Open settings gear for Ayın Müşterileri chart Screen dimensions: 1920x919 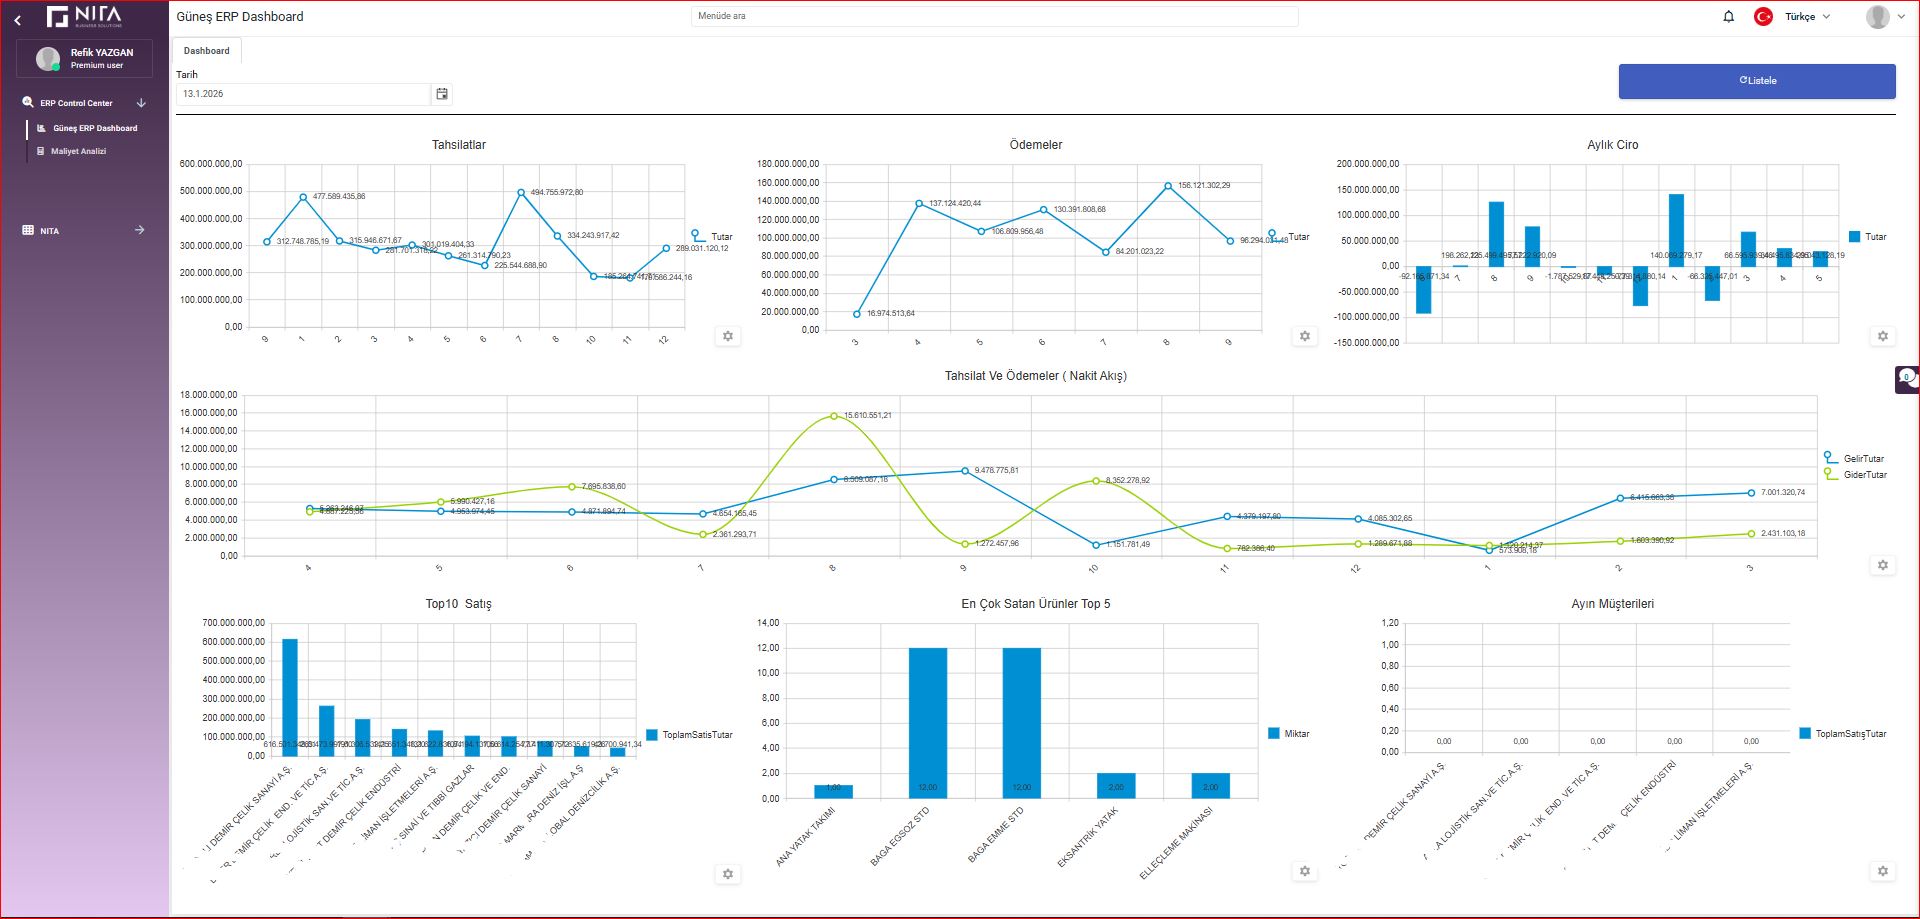tap(1882, 871)
